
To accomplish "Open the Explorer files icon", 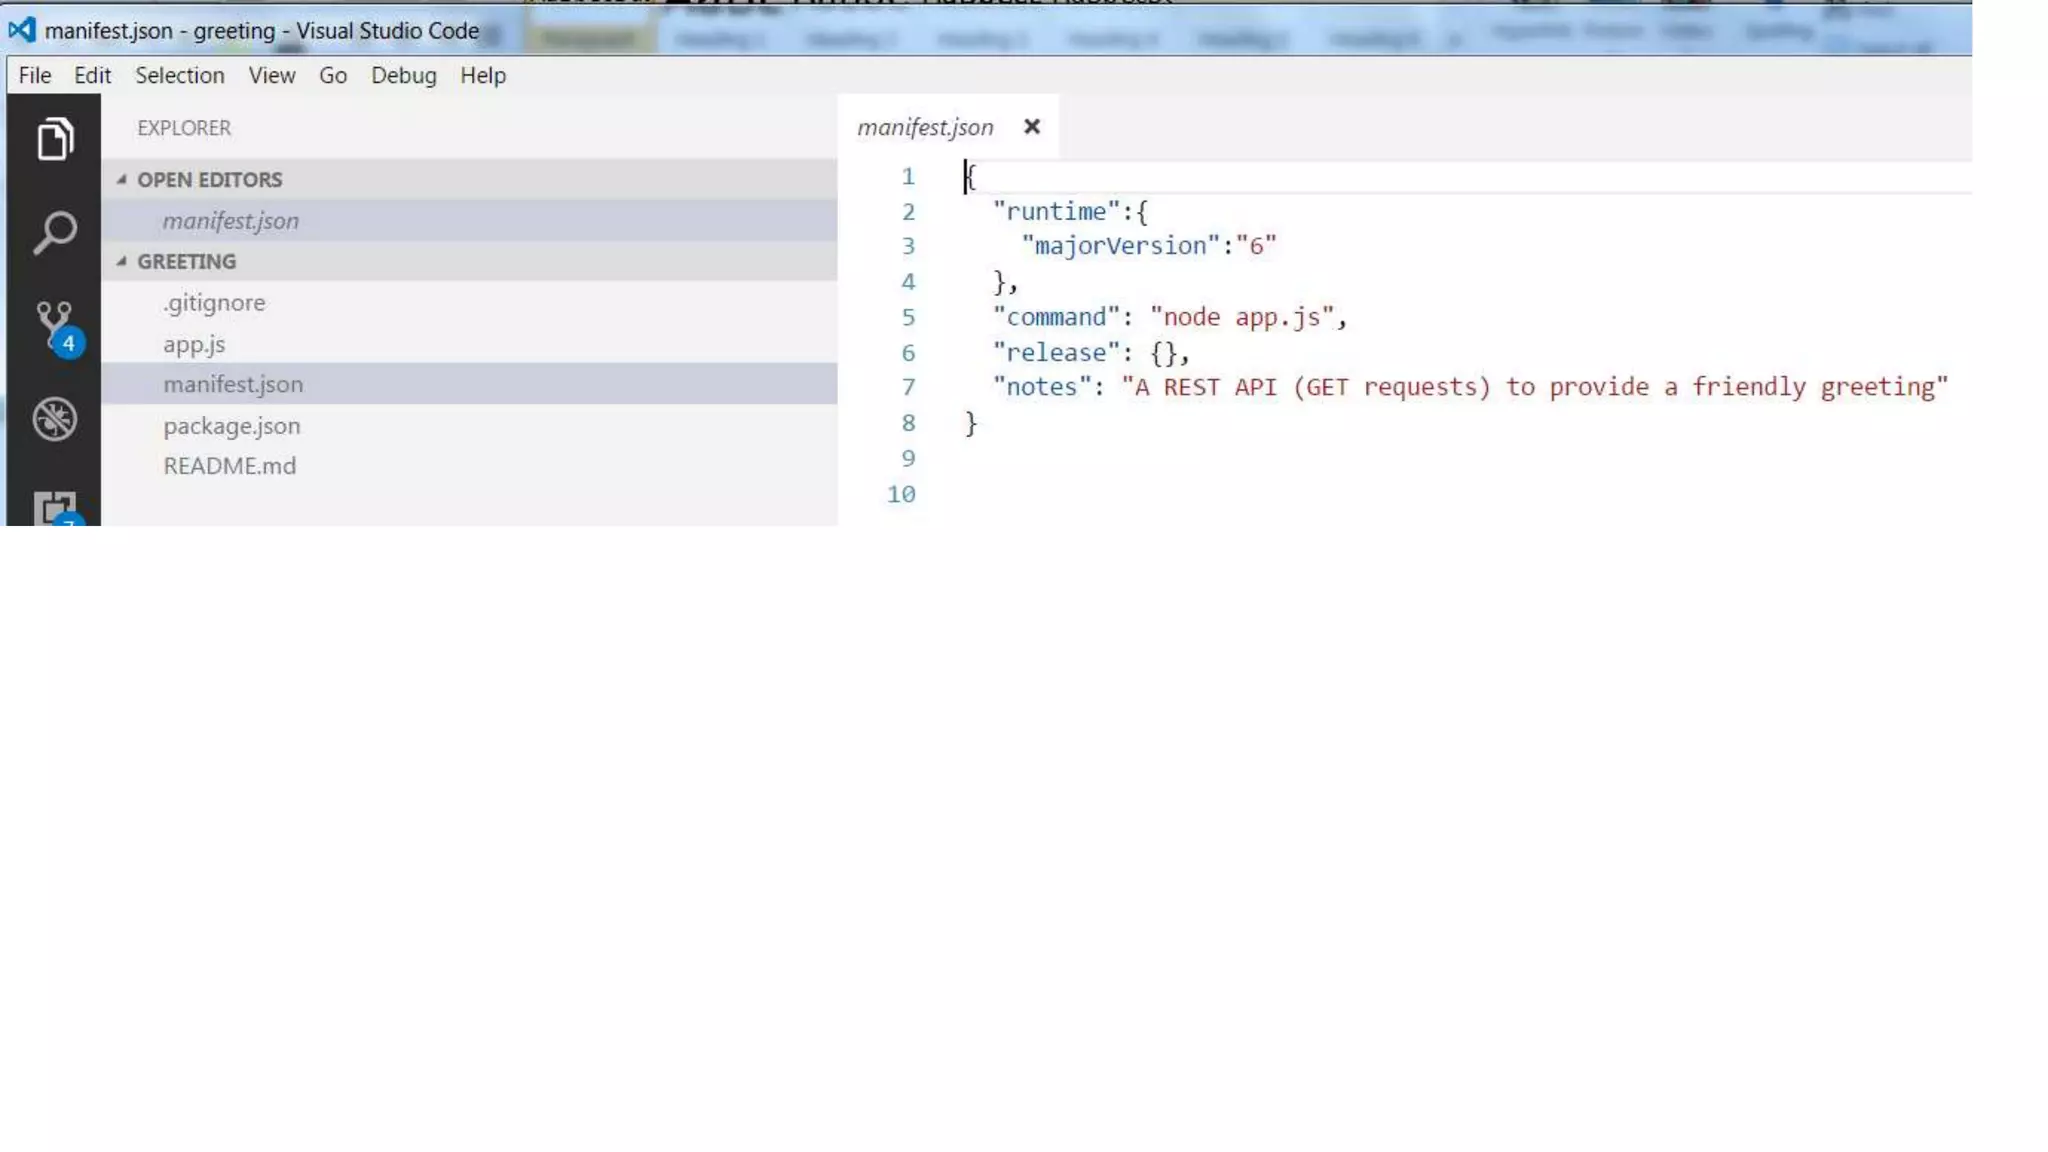I will pyautogui.click(x=54, y=139).
